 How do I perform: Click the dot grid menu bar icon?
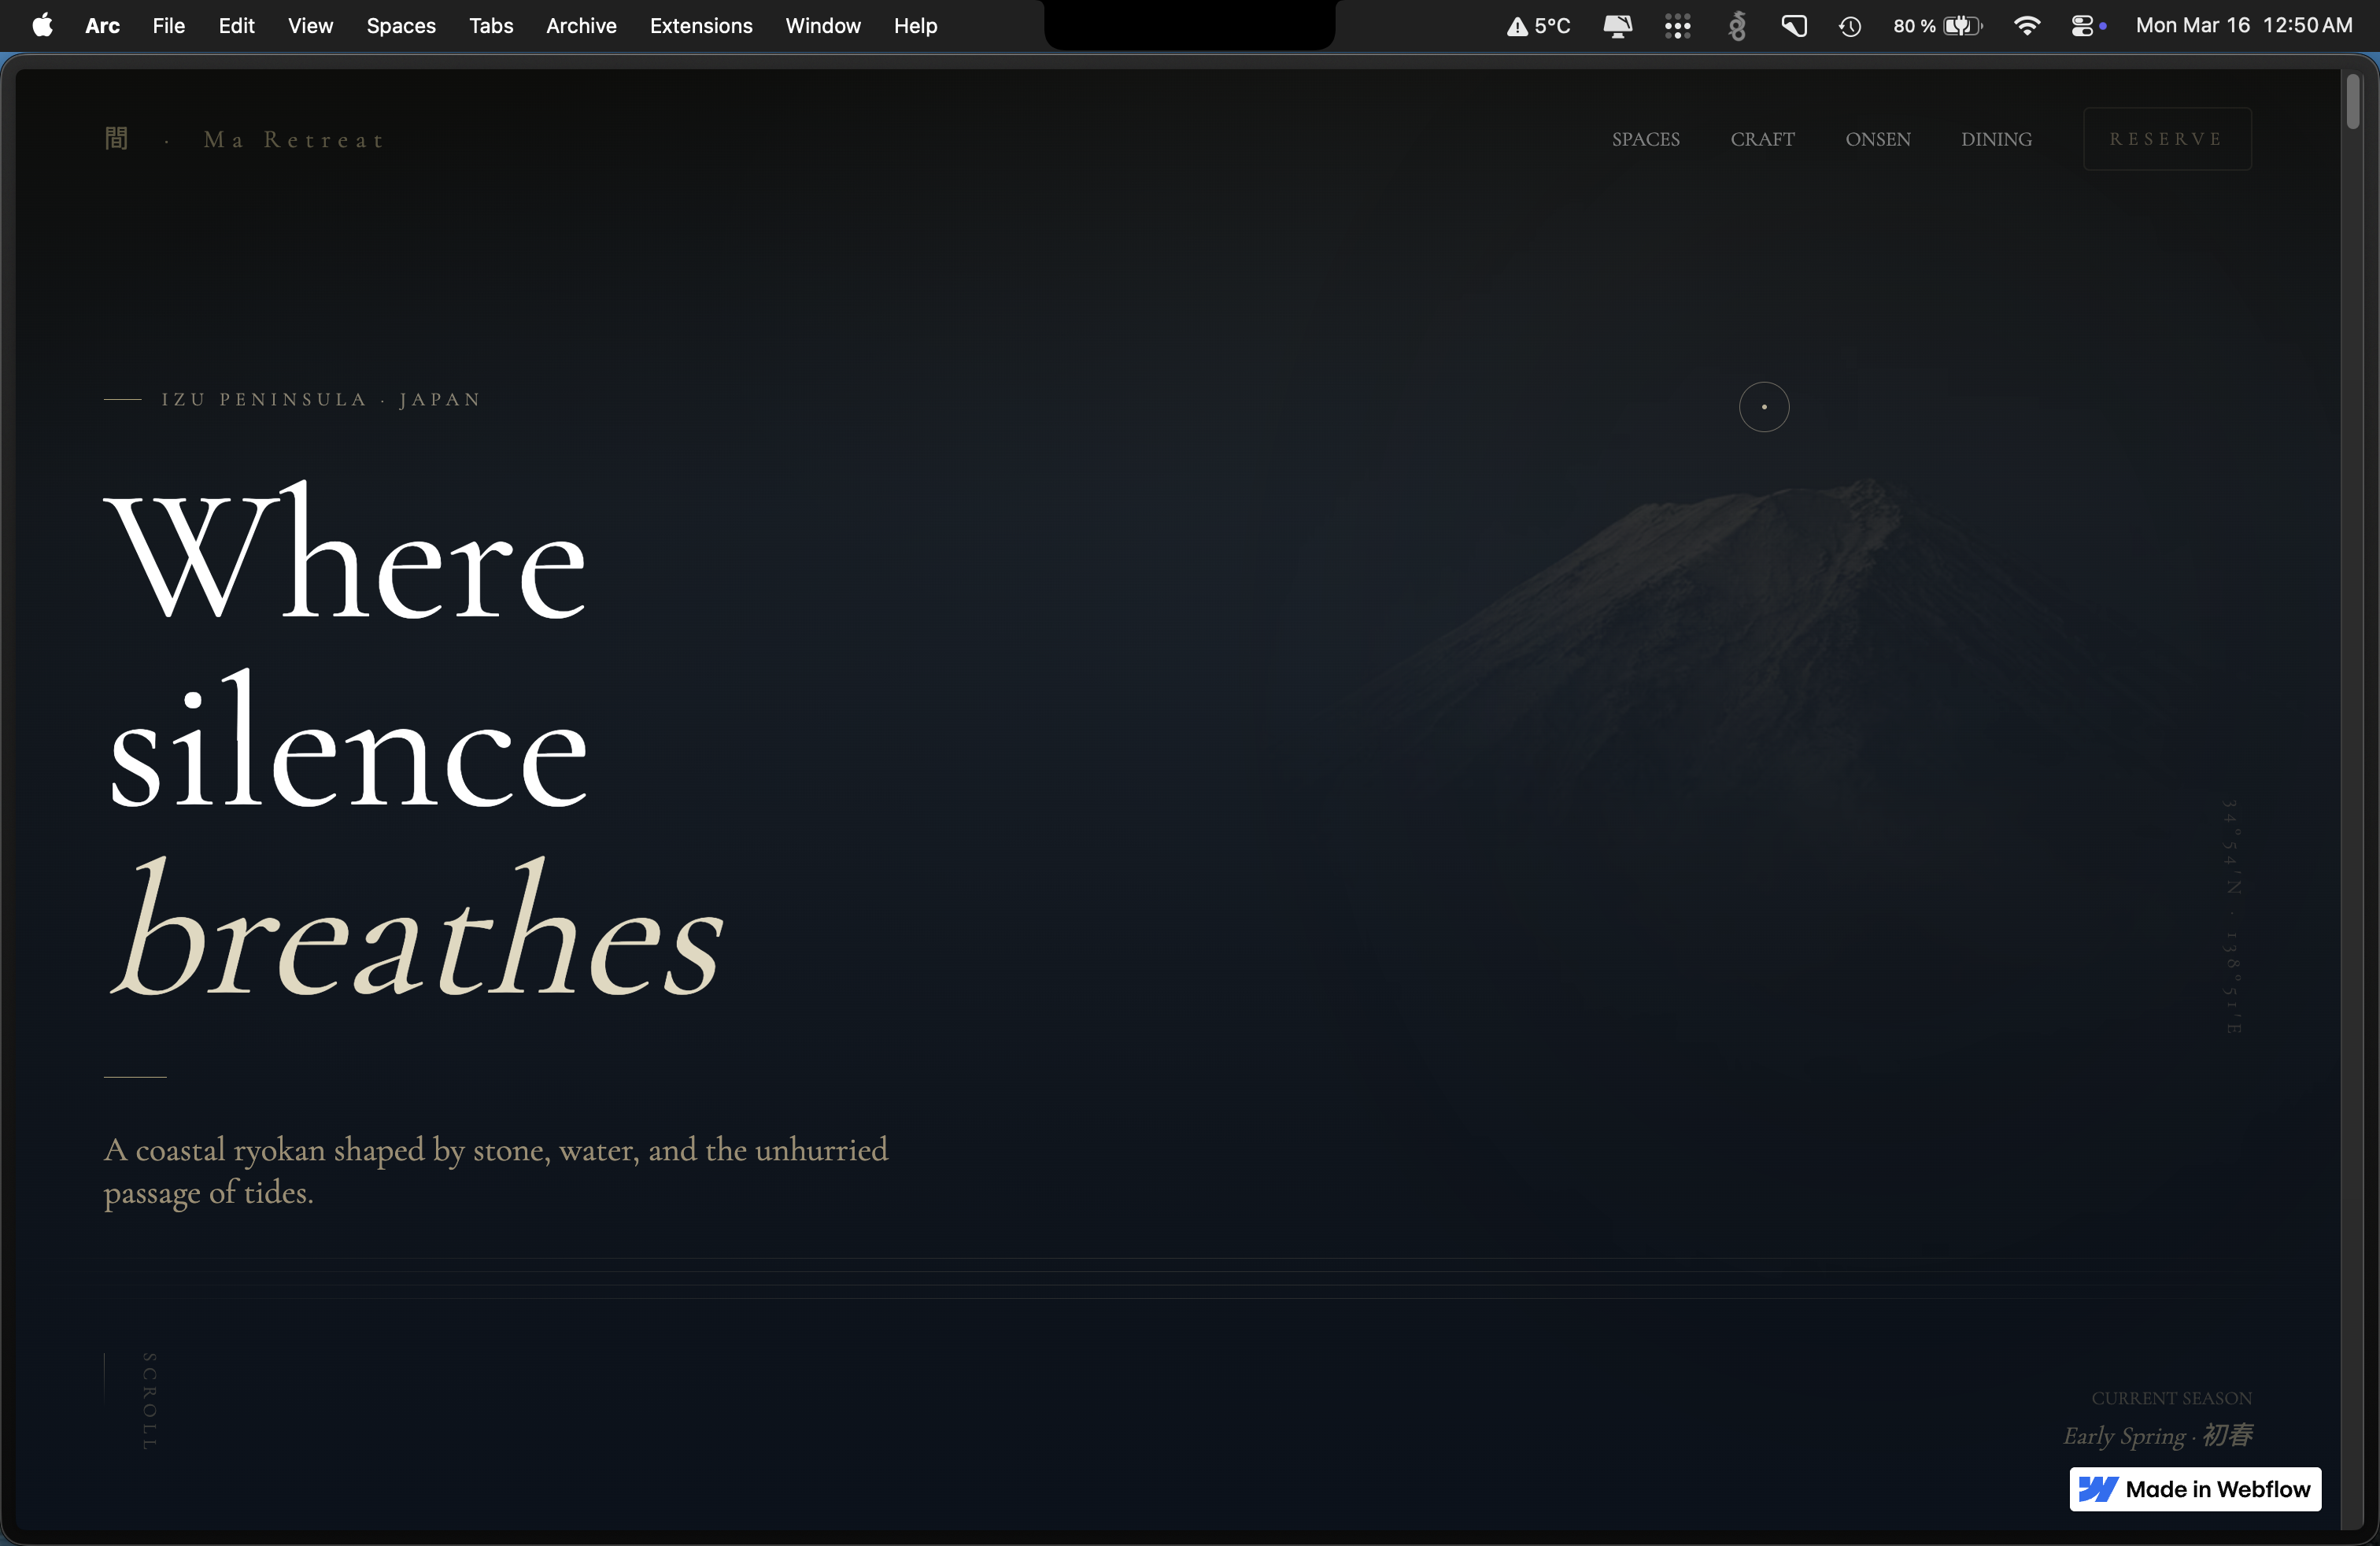tap(1677, 26)
